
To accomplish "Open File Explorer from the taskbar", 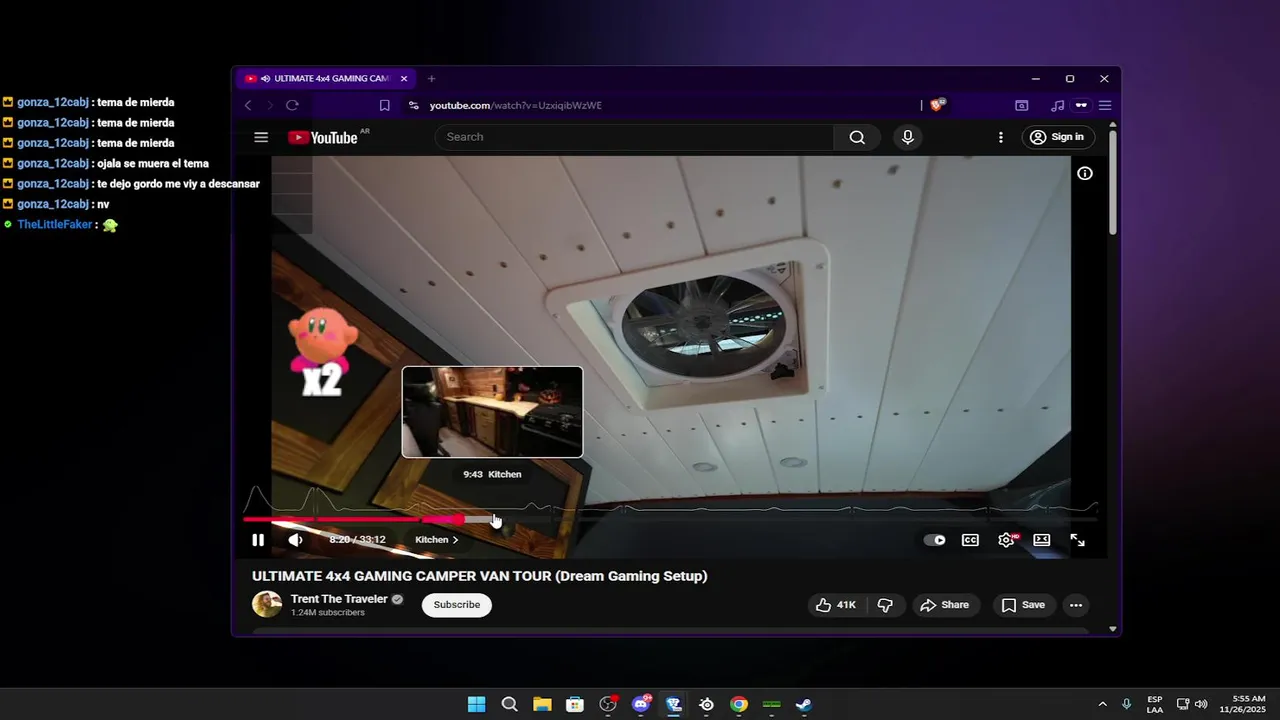I will 542,704.
